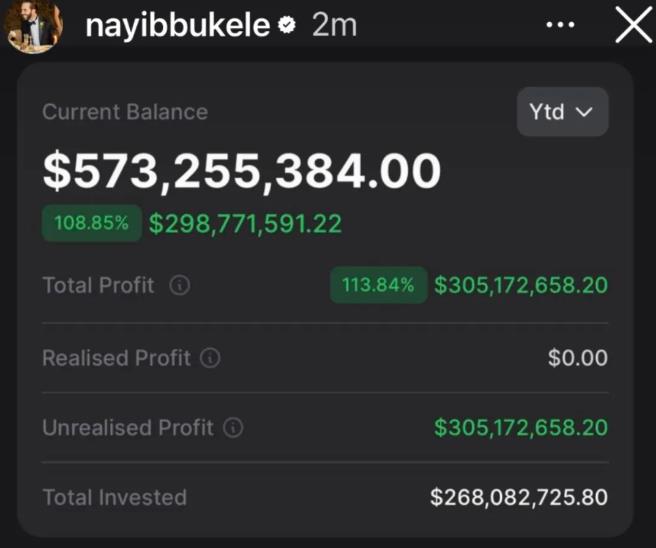656x548 pixels.
Task: Click the Realised Profit $0.00 value
Action: click(578, 358)
